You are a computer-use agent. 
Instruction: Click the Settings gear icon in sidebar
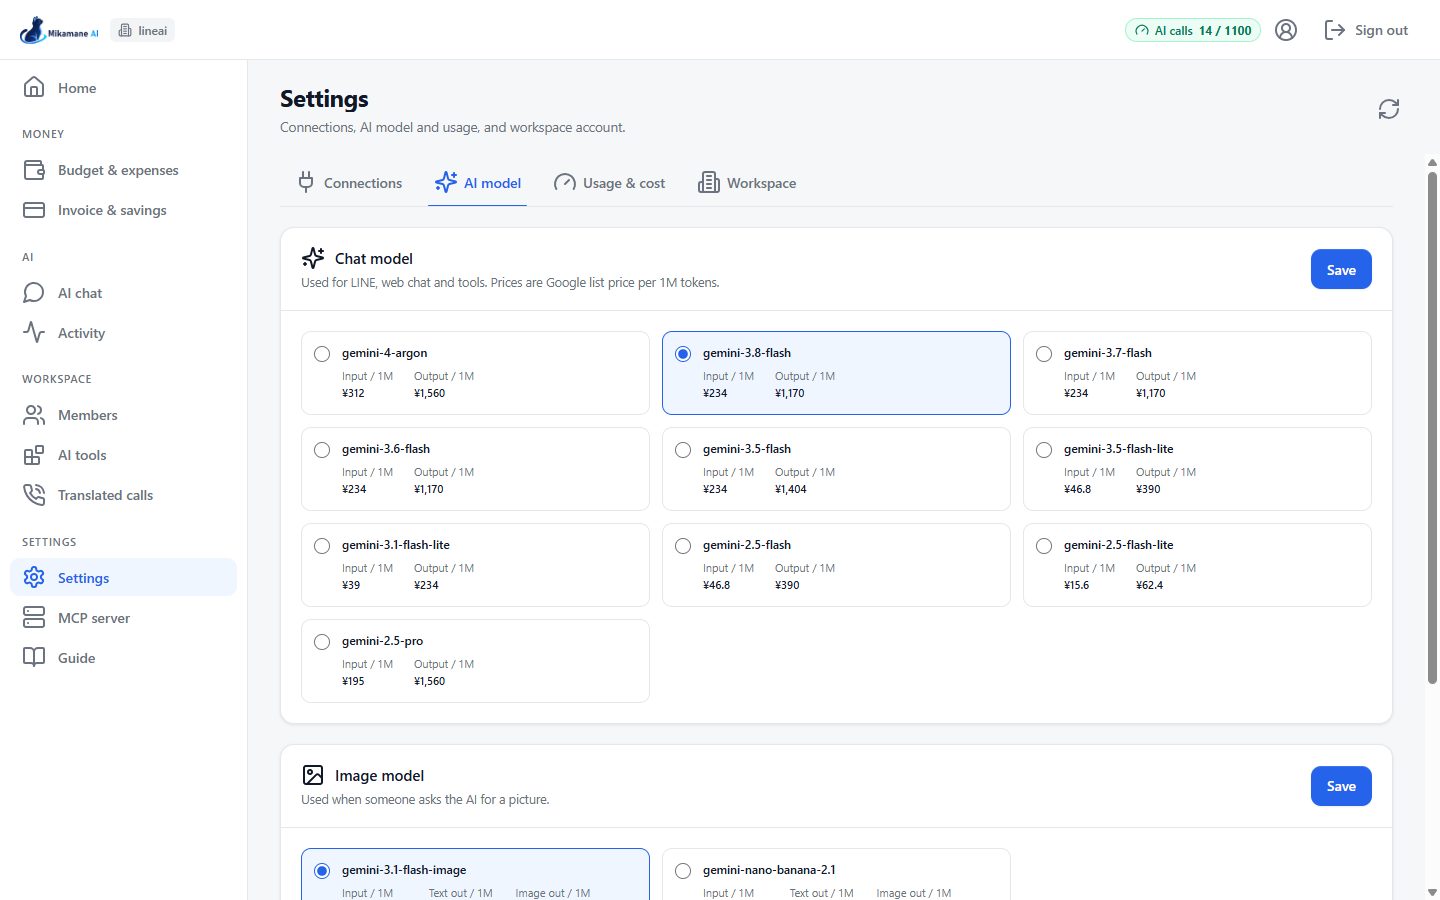pyautogui.click(x=34, y=578)
